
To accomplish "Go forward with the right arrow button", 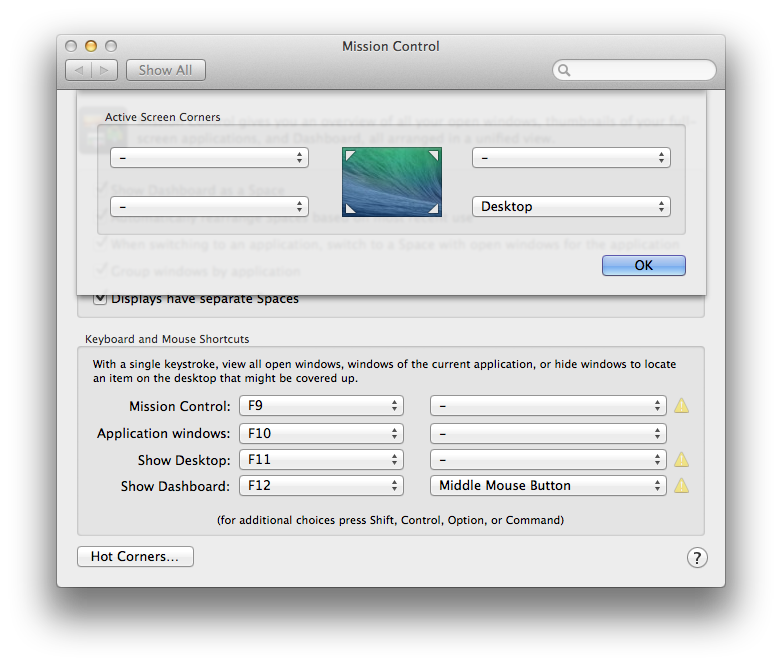I will 106,70.
